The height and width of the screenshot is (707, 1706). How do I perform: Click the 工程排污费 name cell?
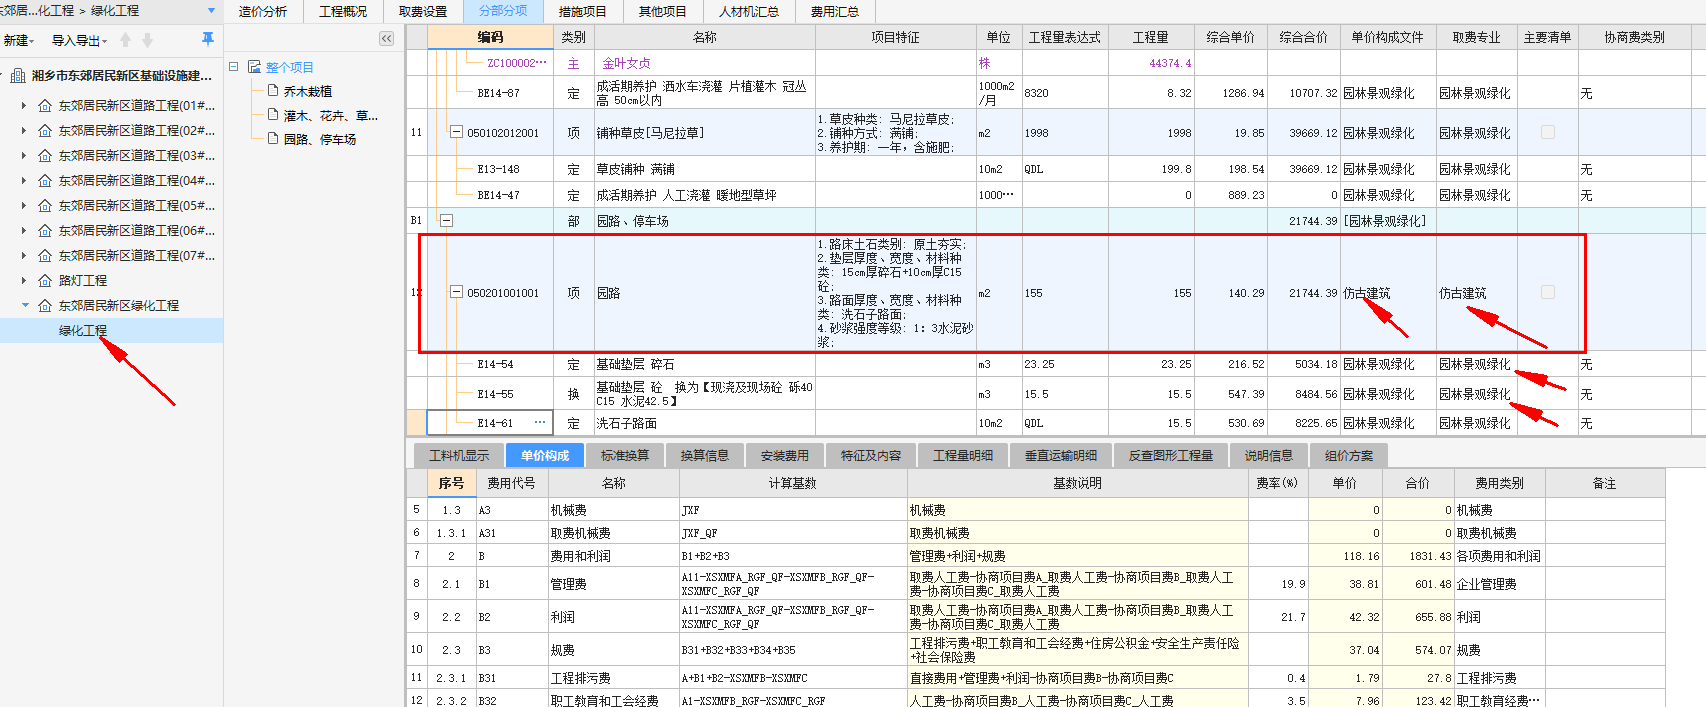(613, 678)
